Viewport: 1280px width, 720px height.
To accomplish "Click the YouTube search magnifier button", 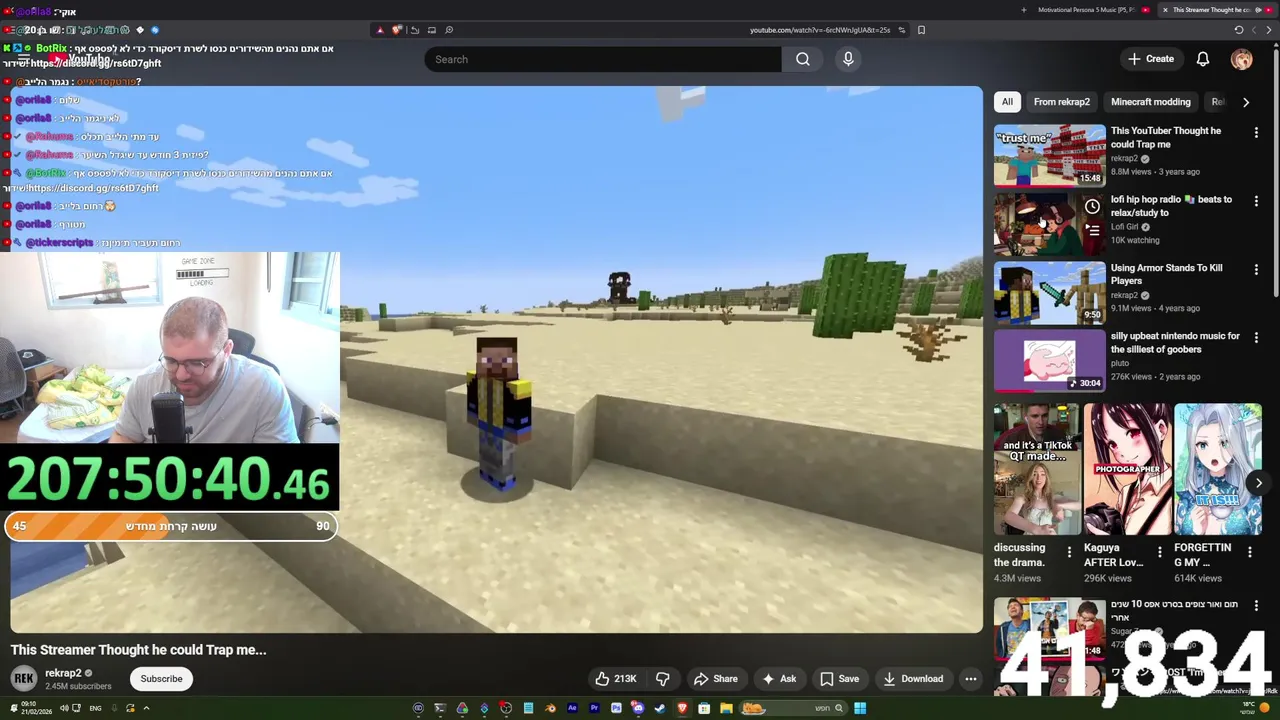I will 802,59.
